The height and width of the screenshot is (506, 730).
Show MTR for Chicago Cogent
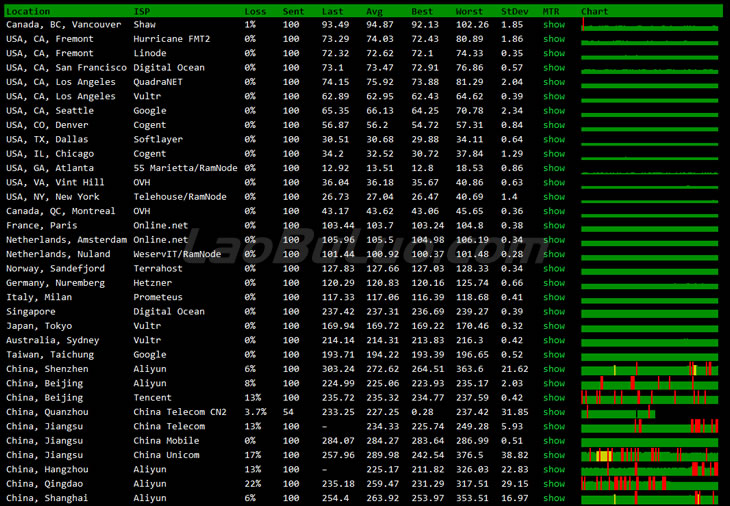coord(554,154)
